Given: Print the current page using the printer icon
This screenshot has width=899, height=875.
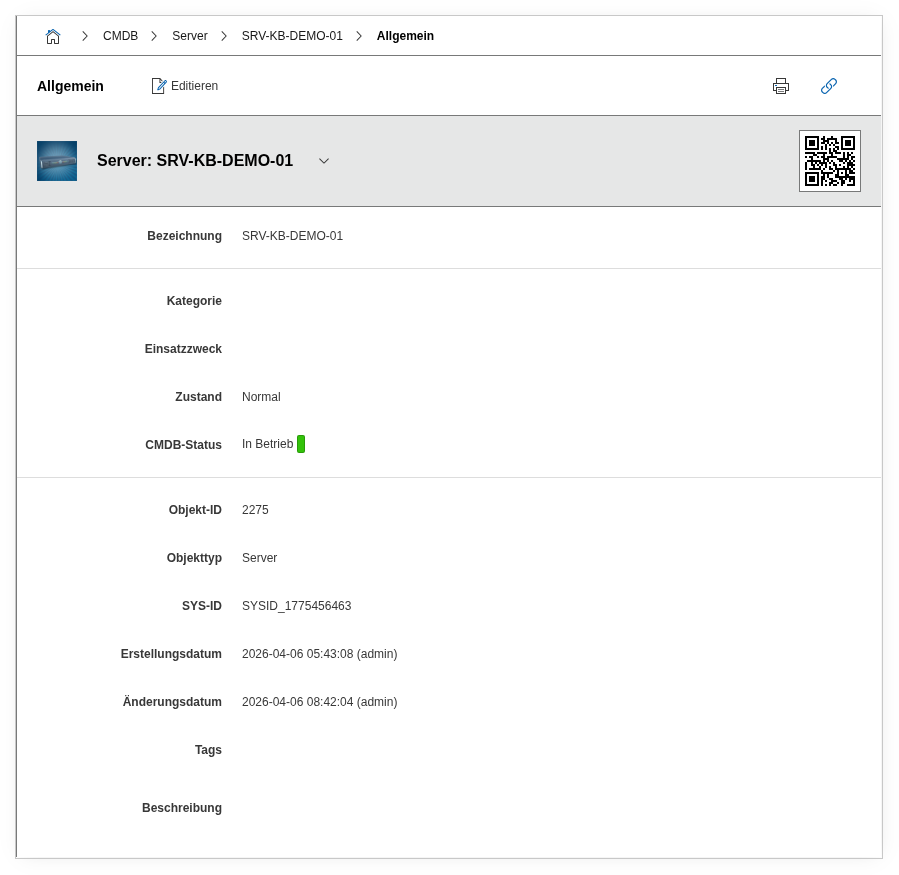Looking at the screenshot, I should (x=781, y=86).
